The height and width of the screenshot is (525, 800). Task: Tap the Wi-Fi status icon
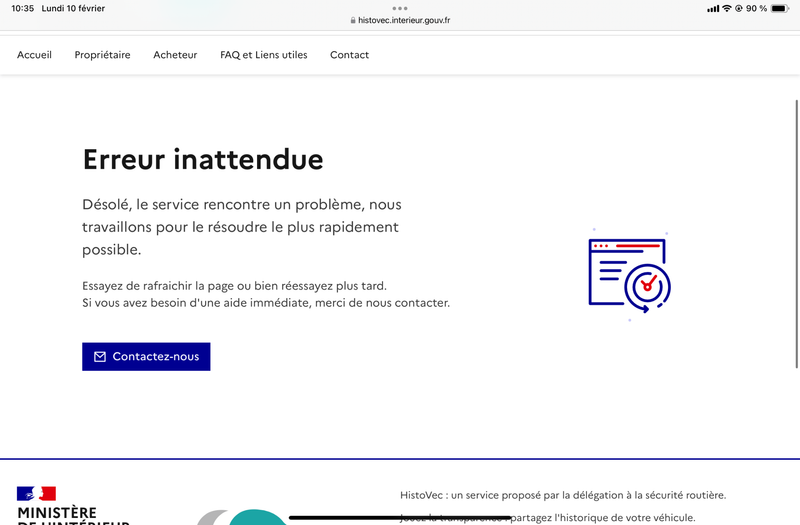pyautogui.click(x=727, y=8)
